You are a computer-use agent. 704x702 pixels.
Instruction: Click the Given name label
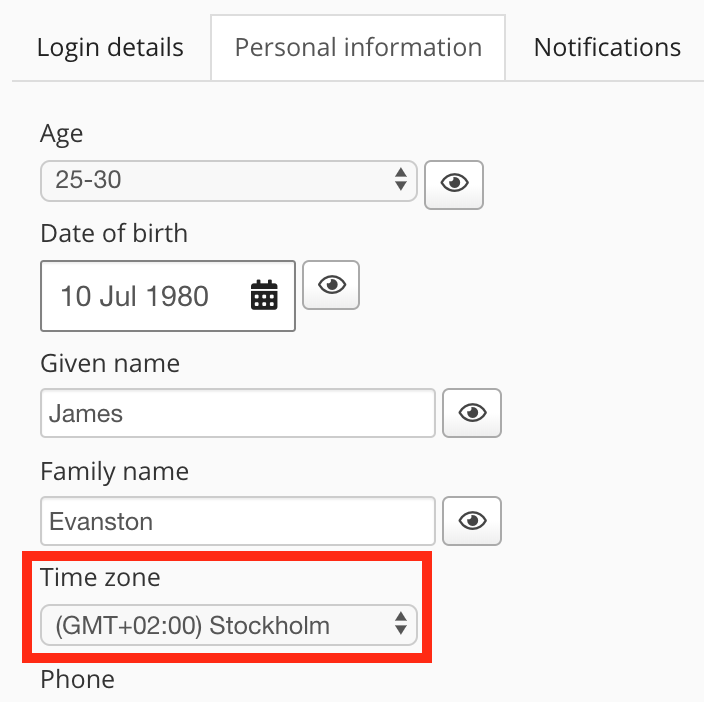(x=110, y=363)
